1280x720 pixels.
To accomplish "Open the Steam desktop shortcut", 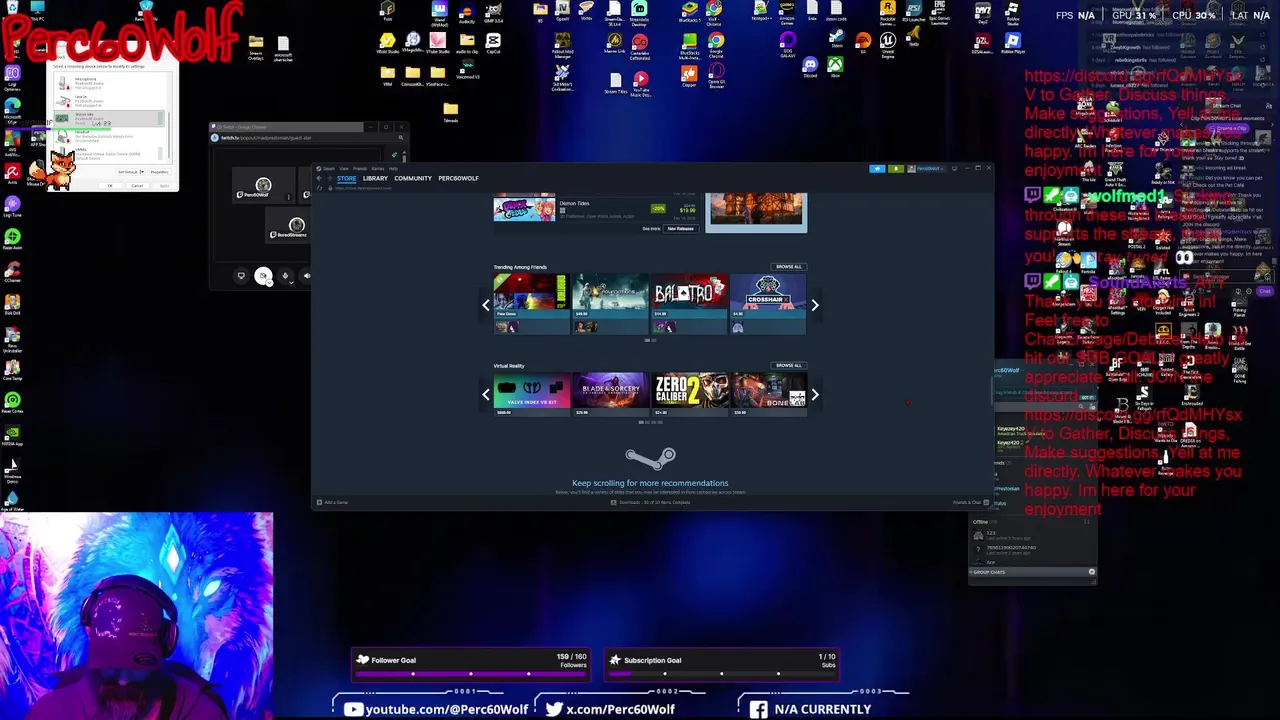I will [x=836, y=39].
